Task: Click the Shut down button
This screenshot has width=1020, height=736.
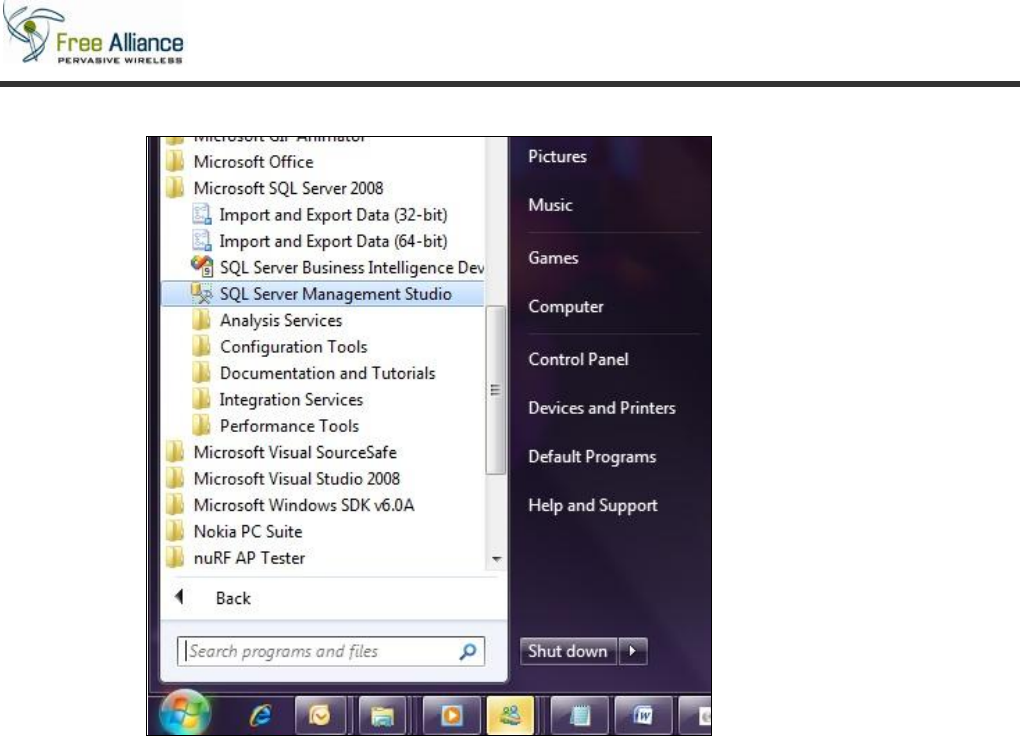Action: pyautogui.click(x=568, y=651)
